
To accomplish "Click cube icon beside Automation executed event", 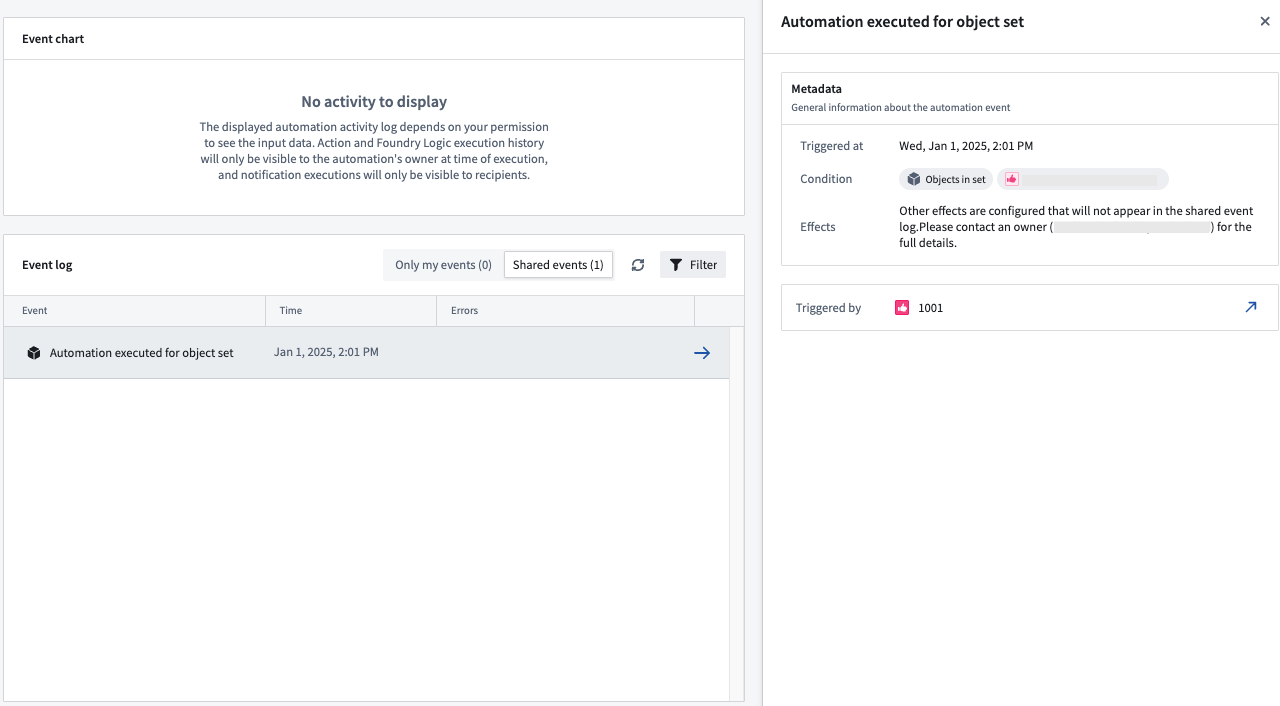I will pos(34,353).
